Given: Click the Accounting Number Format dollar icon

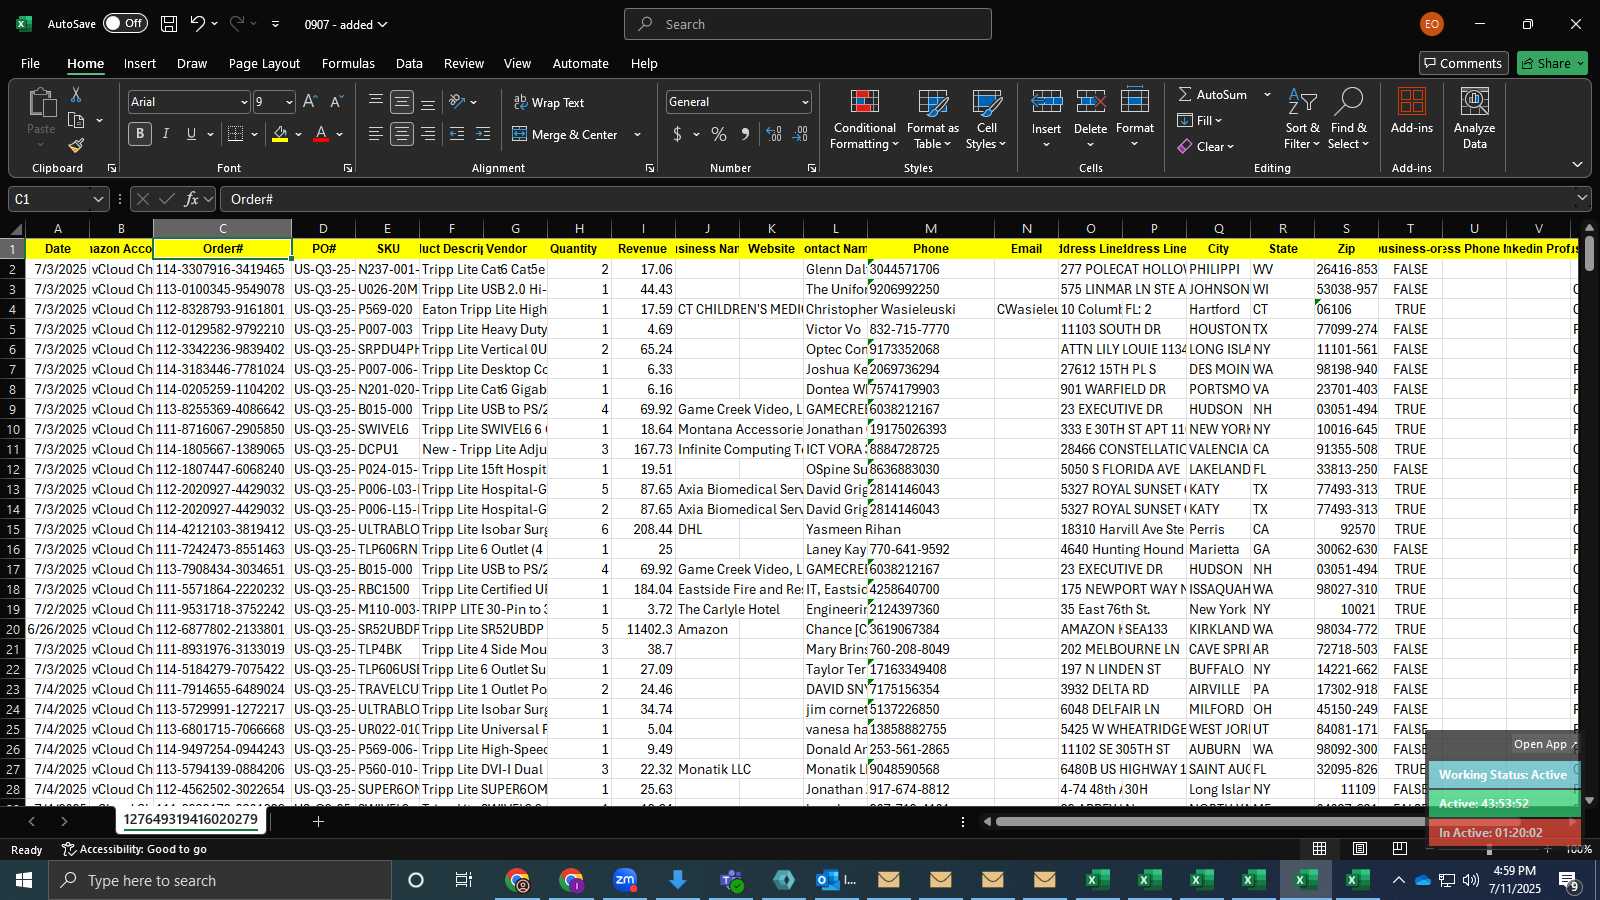Looking at the screenshot, I should pos(677,134).
